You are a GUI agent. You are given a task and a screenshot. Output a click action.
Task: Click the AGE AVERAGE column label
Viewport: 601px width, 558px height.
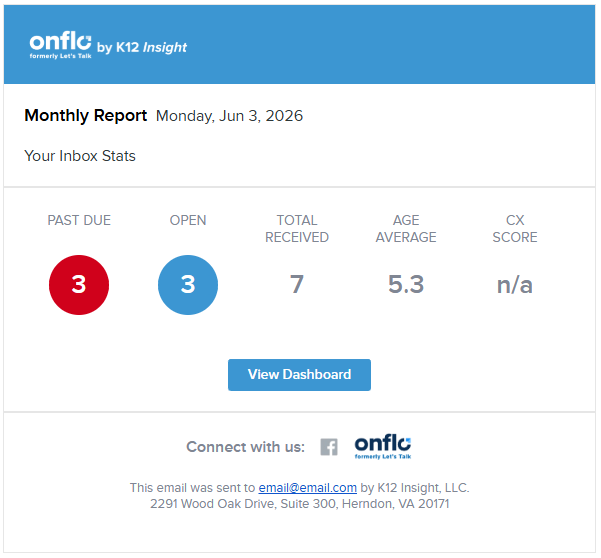406,229
